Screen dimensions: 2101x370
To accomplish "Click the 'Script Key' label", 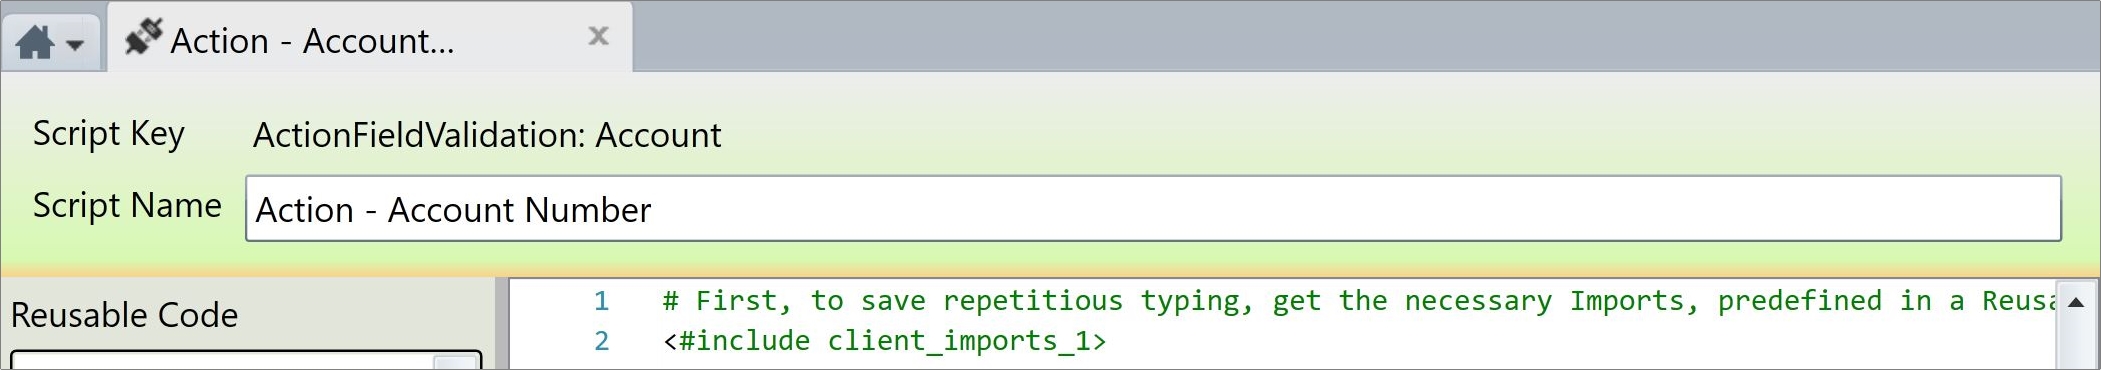I will point(109,134).
